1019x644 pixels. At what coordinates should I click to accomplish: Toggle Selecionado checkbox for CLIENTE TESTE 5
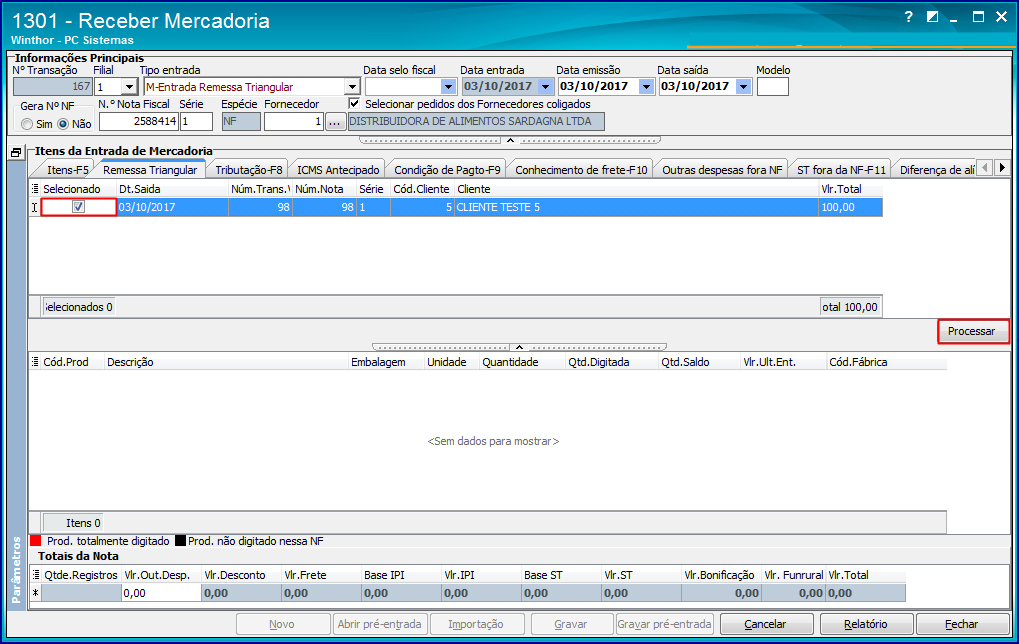pos(79,207)
